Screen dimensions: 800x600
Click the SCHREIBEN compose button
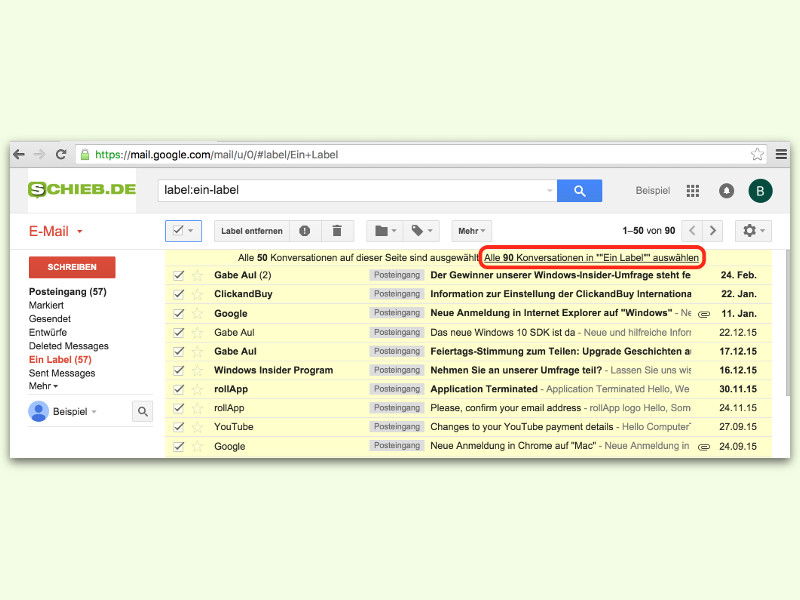[72, 267]
